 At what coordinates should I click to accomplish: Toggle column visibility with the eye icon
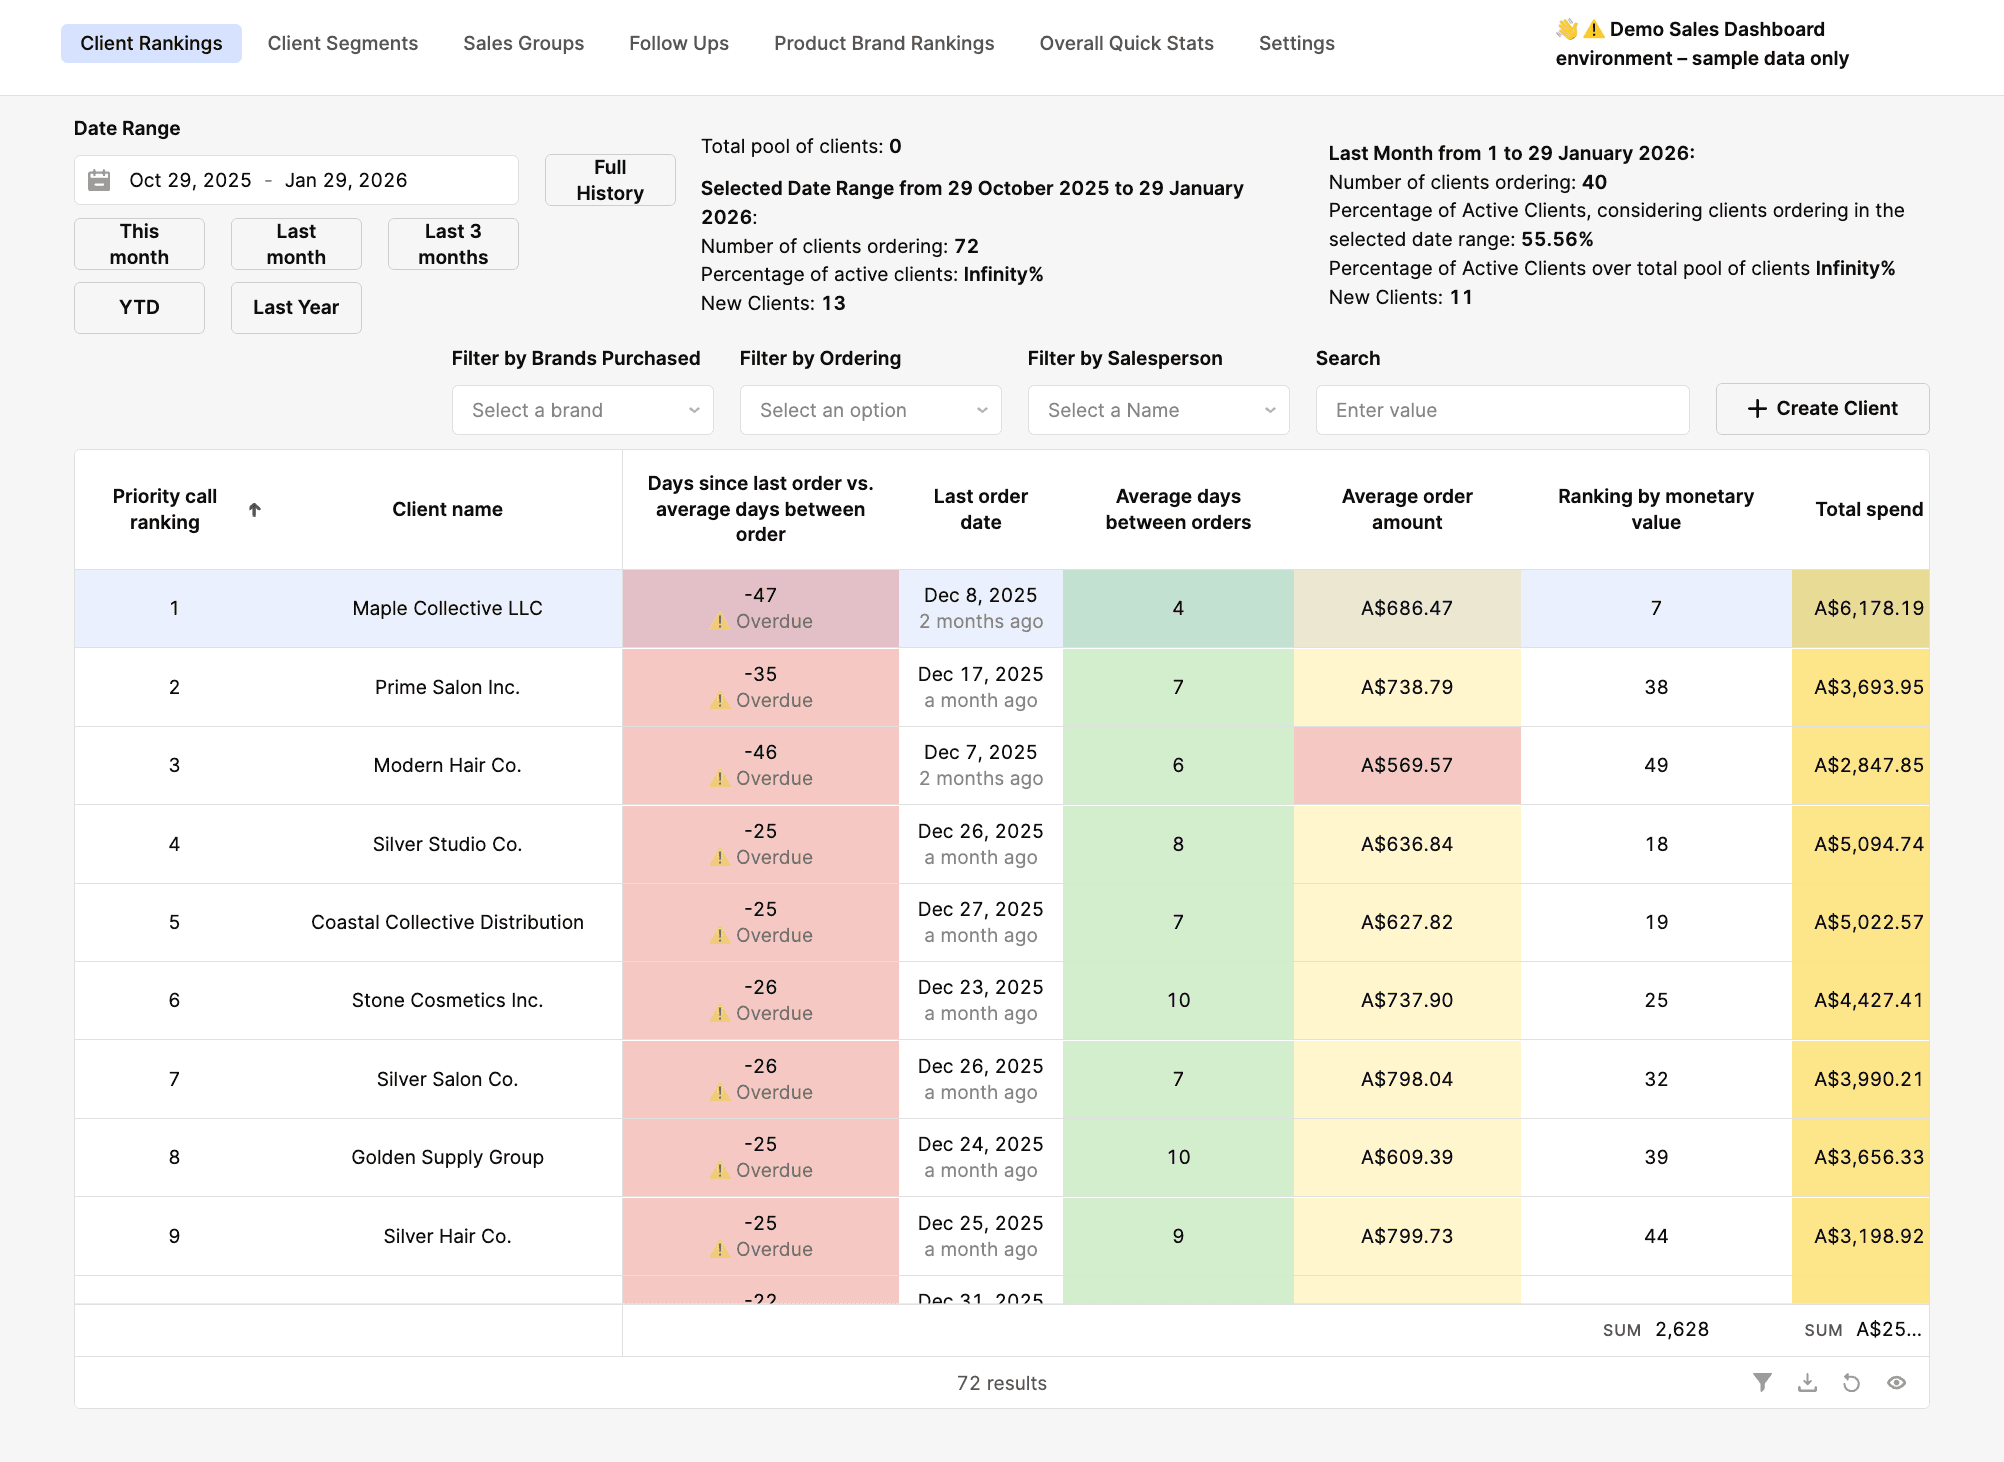[x=1896, y=1382]
